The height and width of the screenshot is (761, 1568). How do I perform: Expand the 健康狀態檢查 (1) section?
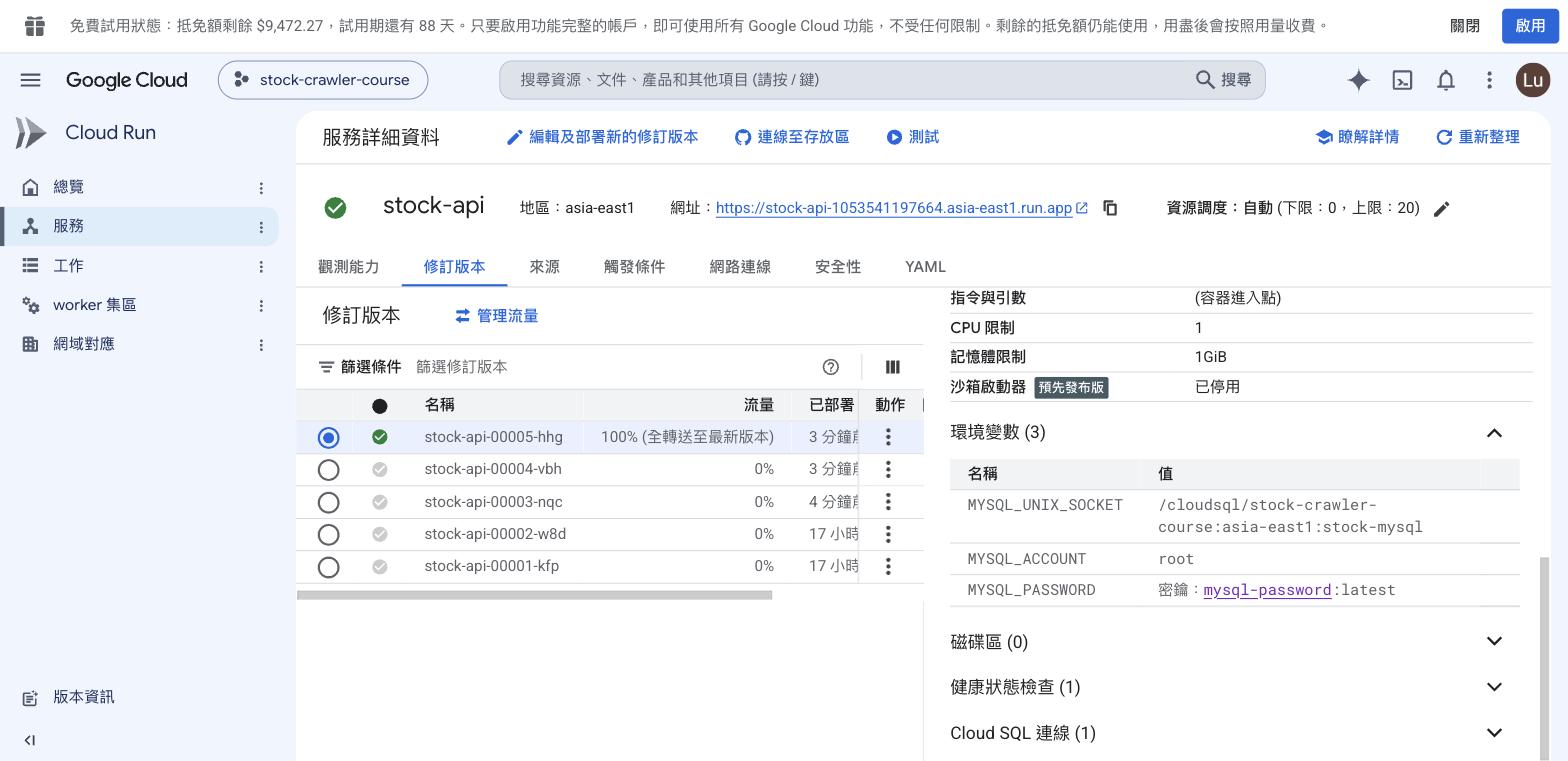(1494, 687)
